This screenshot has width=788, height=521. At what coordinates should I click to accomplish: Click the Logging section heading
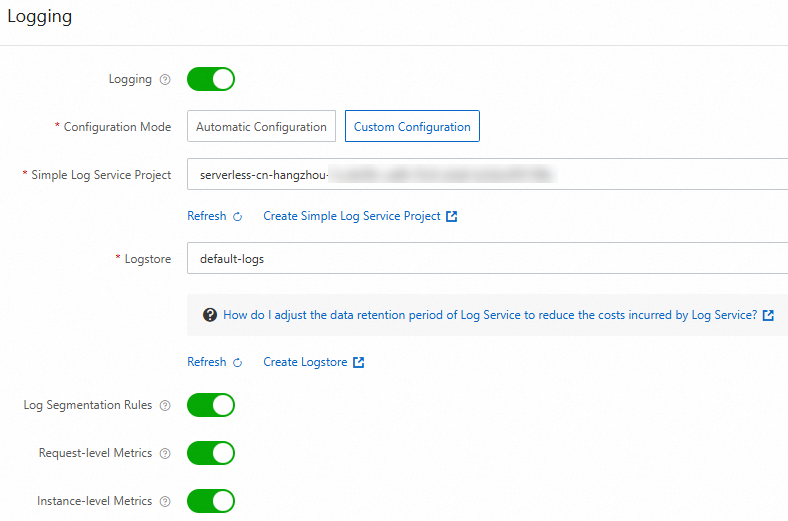[x=40, y=17]
